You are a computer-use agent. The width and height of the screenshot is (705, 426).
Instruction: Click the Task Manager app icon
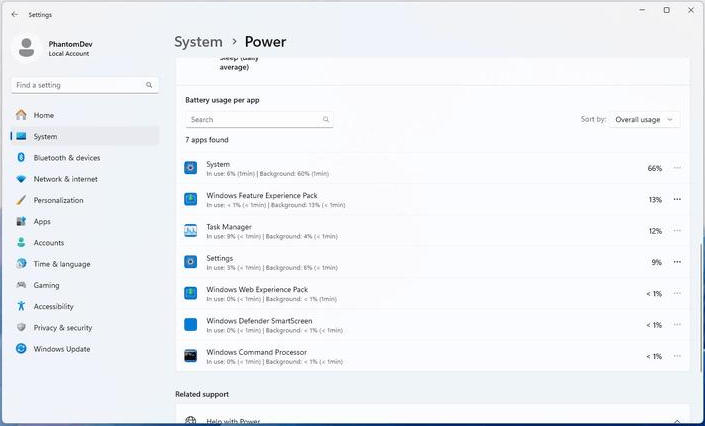(191, 231)
